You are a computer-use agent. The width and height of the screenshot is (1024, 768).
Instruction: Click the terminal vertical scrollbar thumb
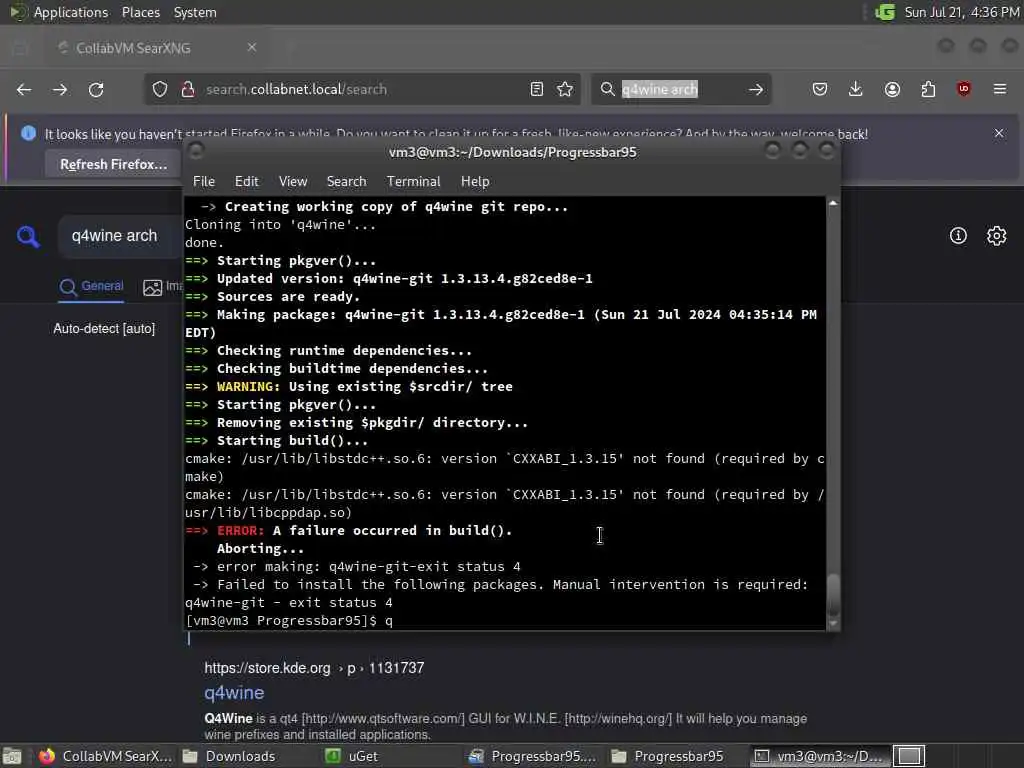(833, 595)
